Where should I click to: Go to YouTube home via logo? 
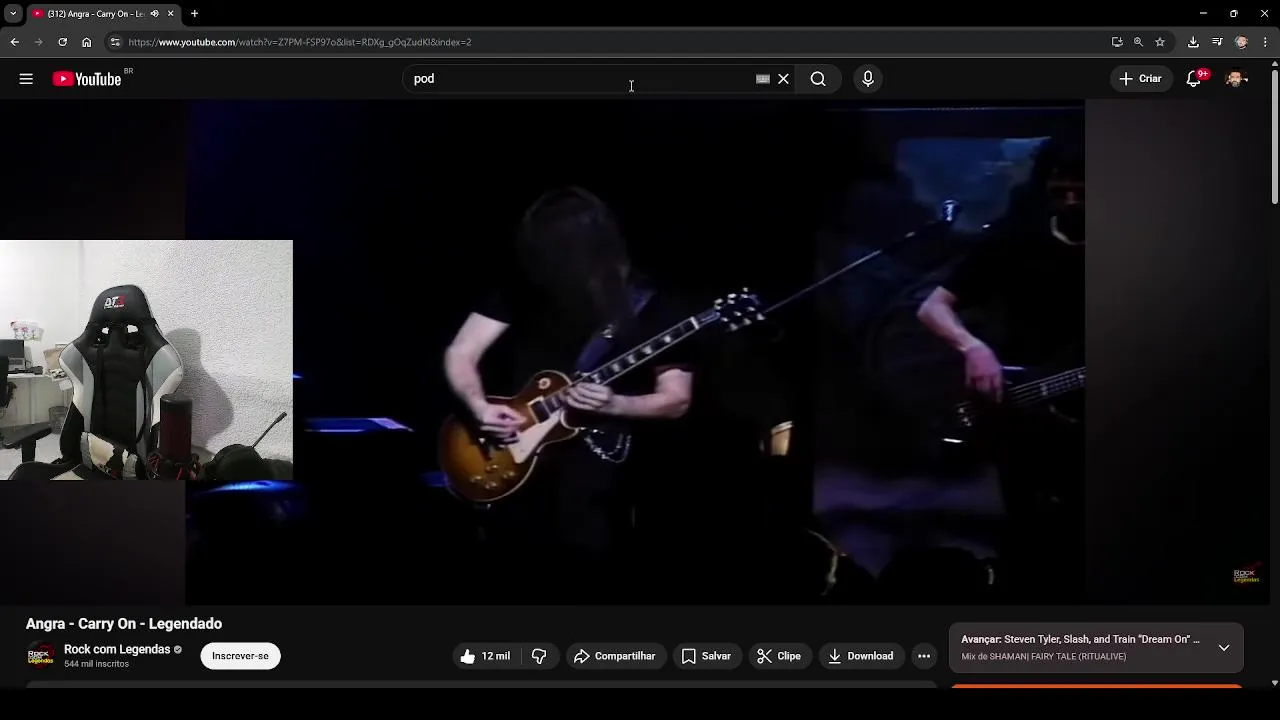pos(87,79)
